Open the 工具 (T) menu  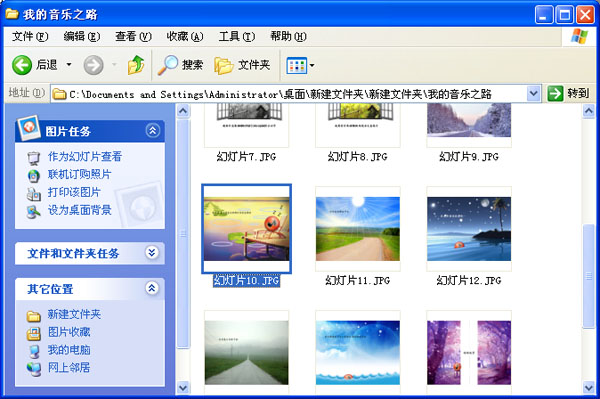tap(236, 36)
